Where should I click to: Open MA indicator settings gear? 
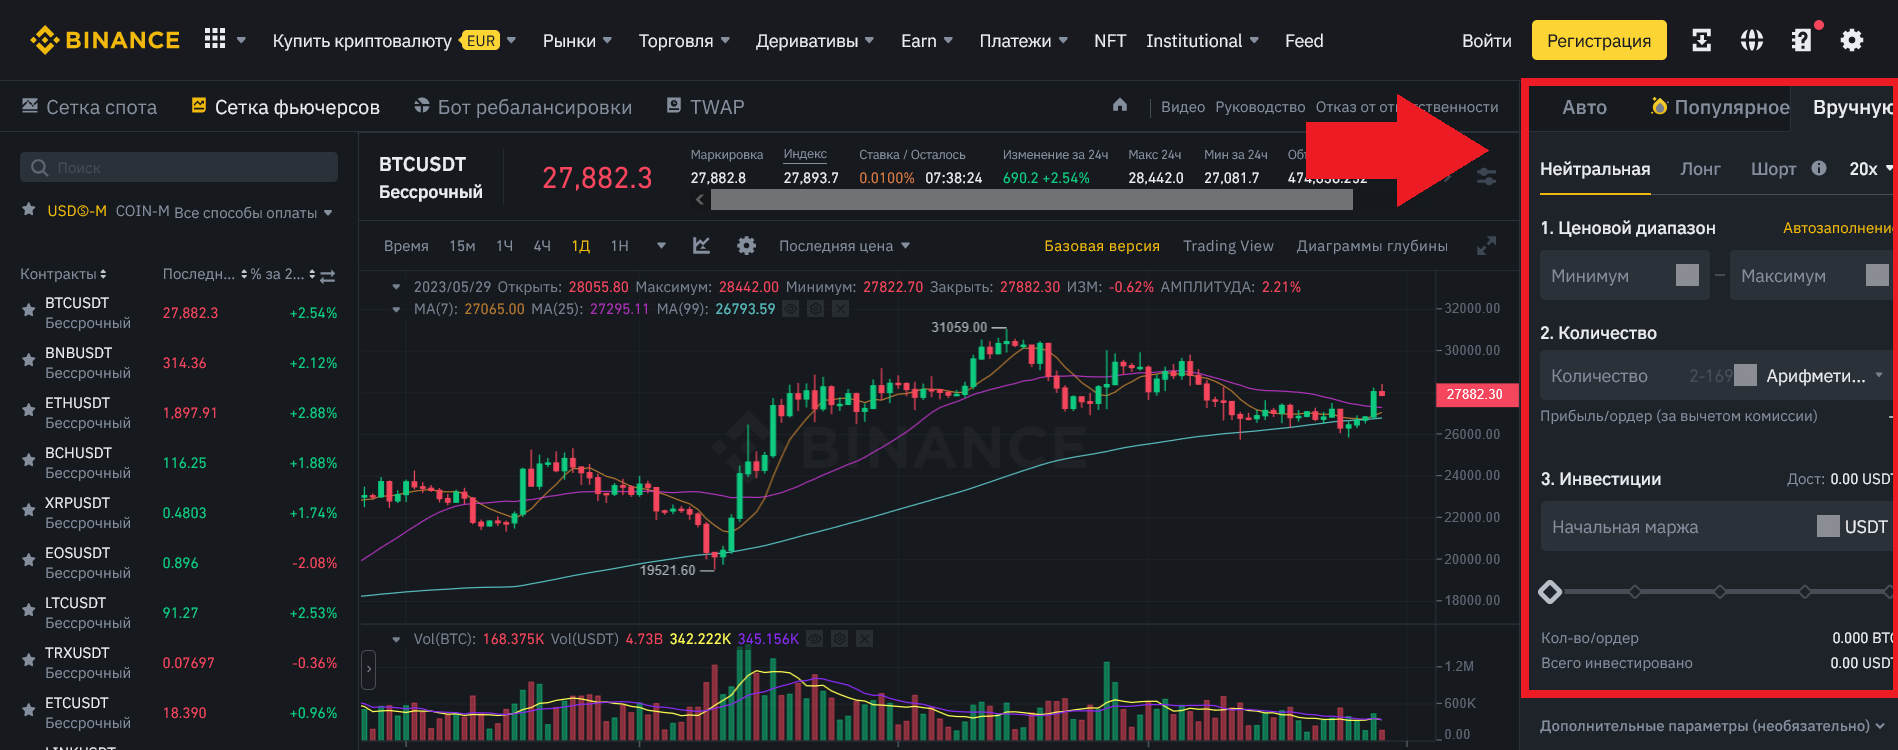(816, 309)
